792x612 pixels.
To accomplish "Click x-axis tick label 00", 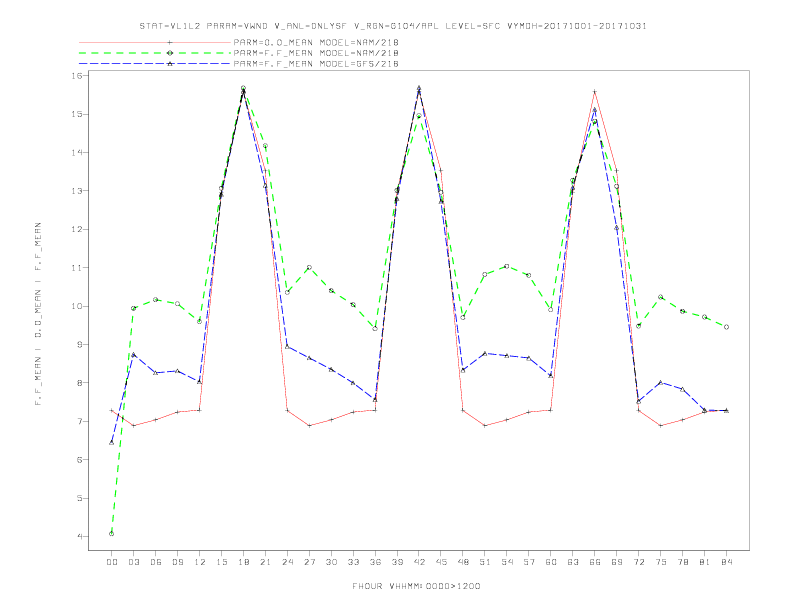I will 112,562.
